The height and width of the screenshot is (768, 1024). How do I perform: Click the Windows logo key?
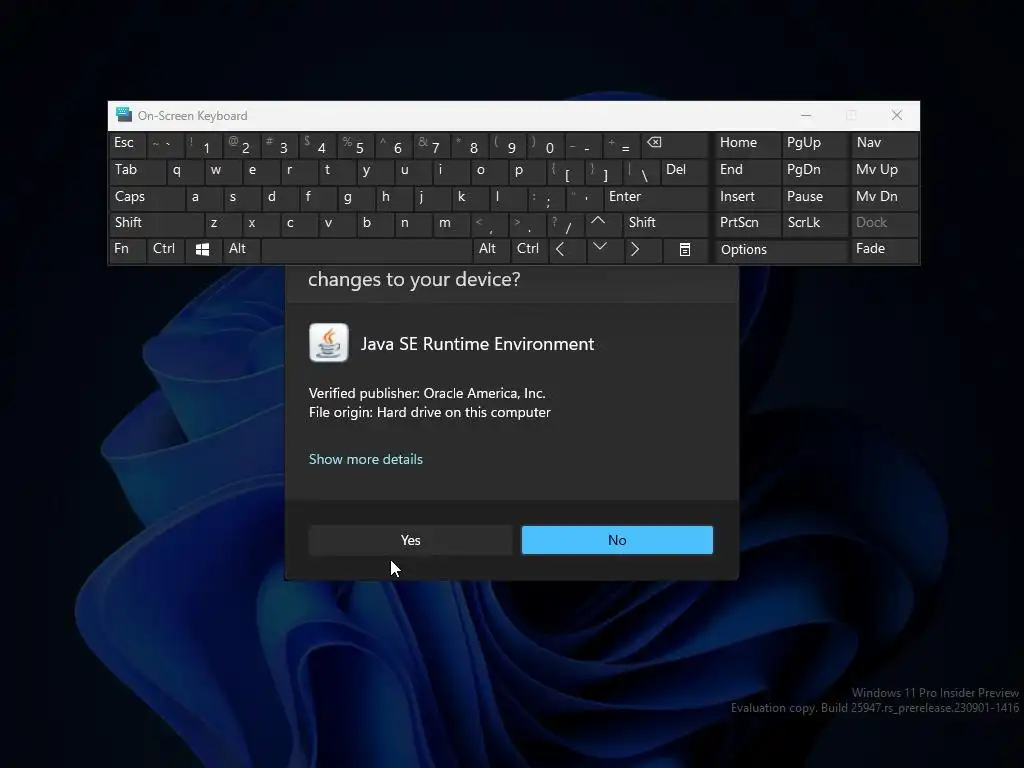click(202, 250)
